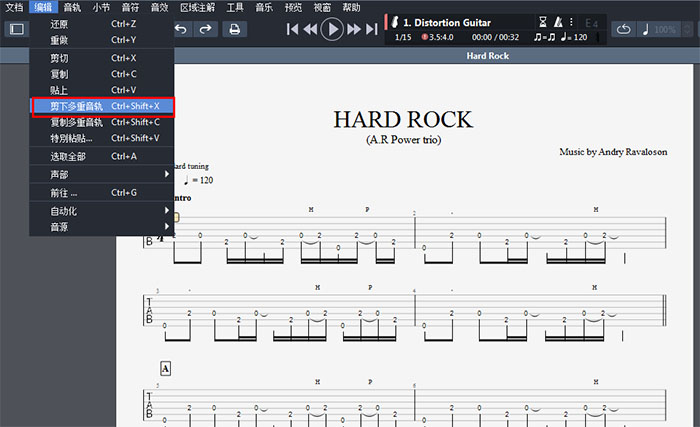This screenshot has height=427, width=700.
Task: Click the skip to end button
Action: point(372,29)
